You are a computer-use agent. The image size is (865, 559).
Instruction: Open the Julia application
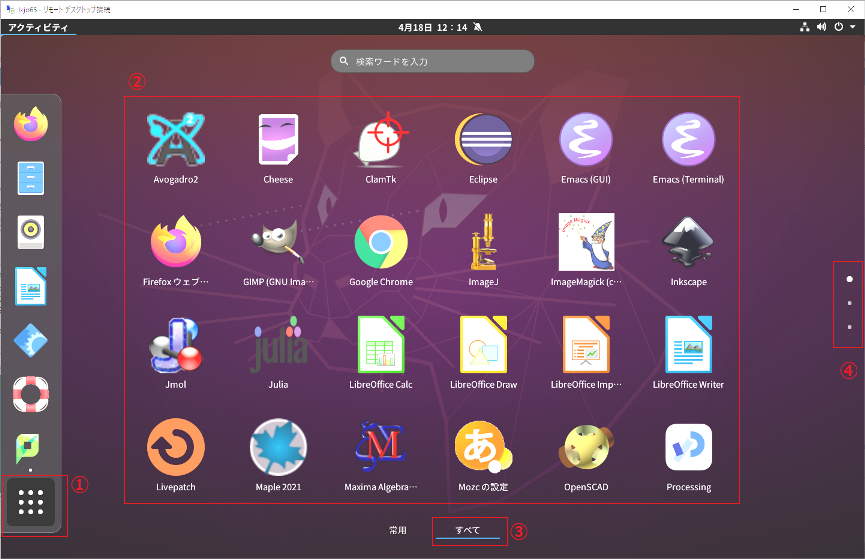click(278, 344)
